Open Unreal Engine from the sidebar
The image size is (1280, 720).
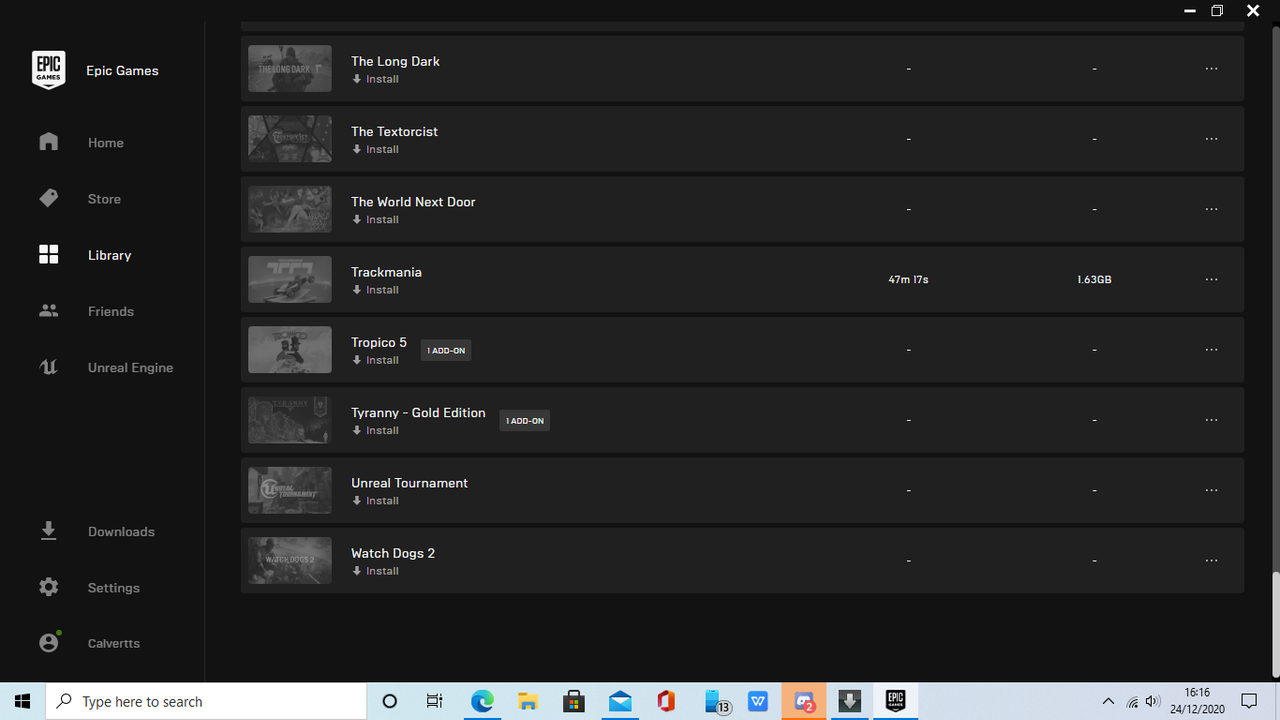106,367
